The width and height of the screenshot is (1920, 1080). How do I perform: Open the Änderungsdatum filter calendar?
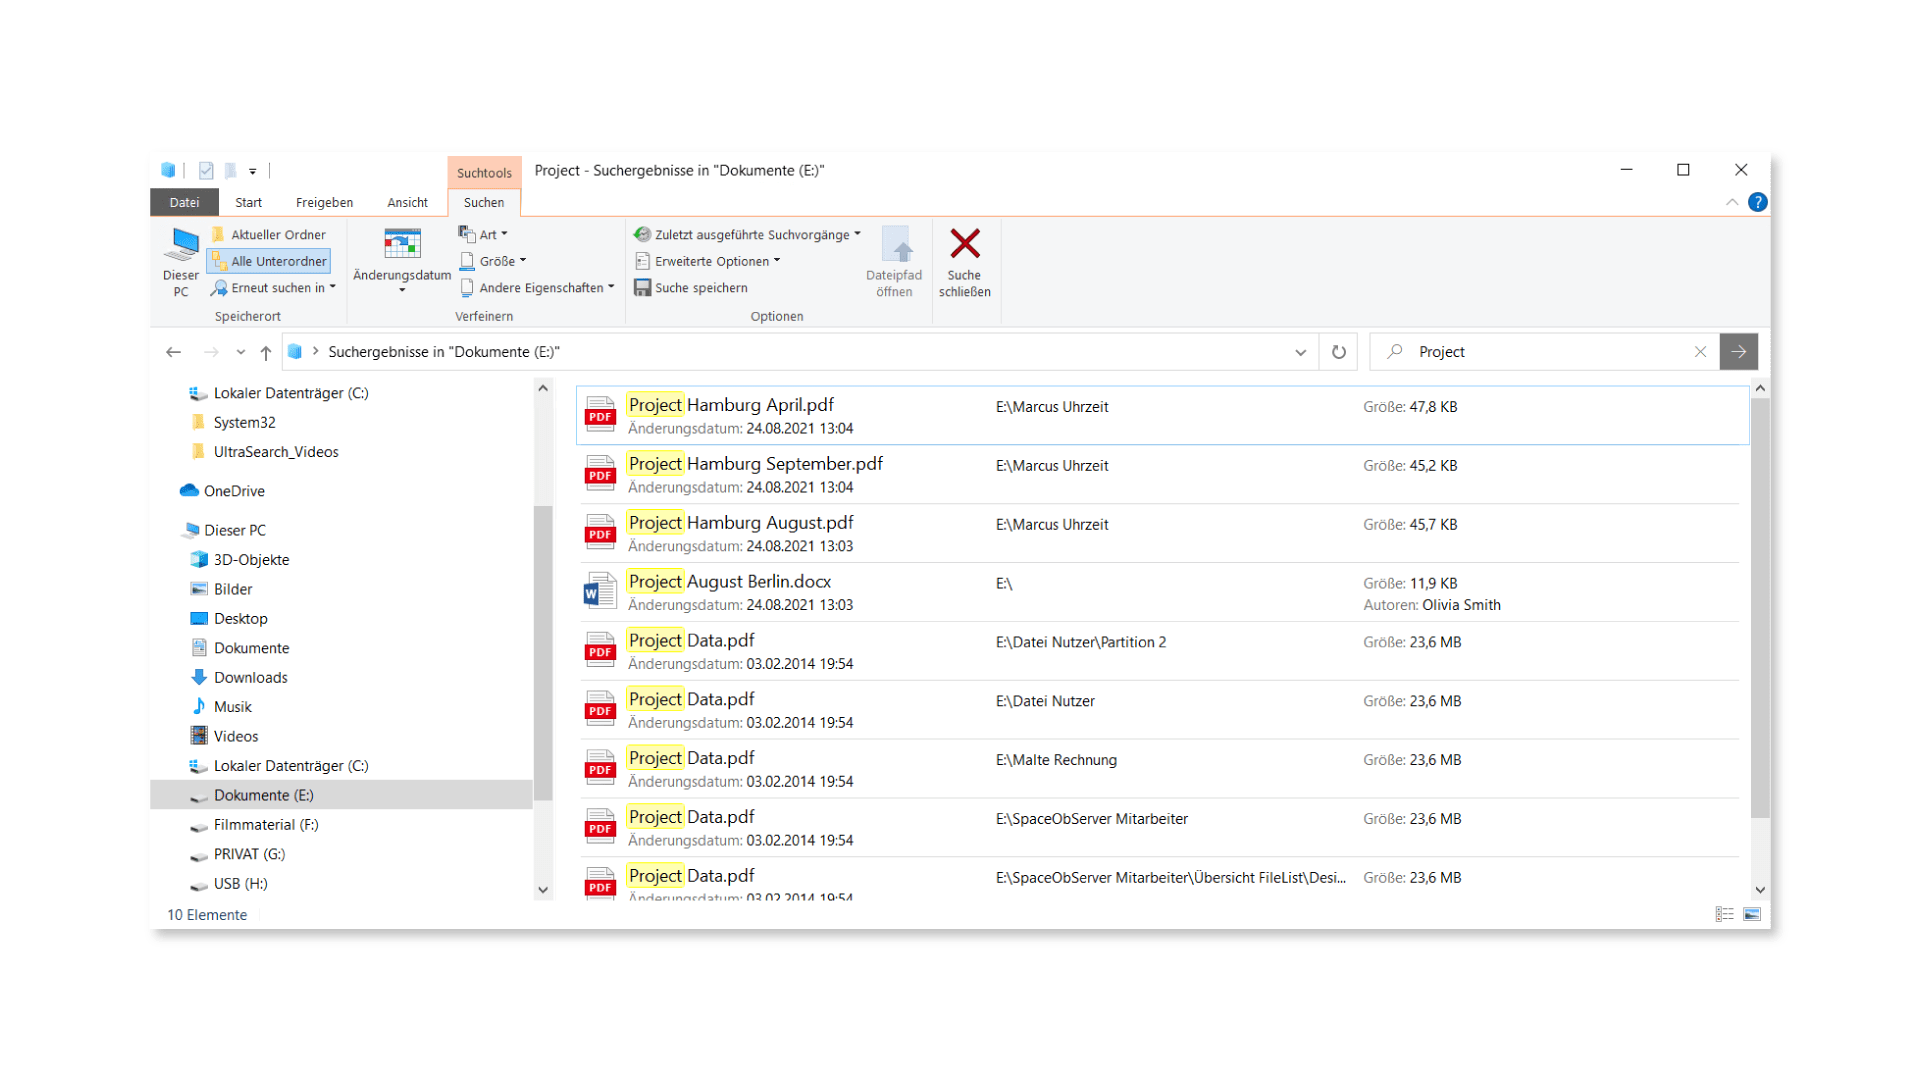pyautogui.click(x=402, y=260)
